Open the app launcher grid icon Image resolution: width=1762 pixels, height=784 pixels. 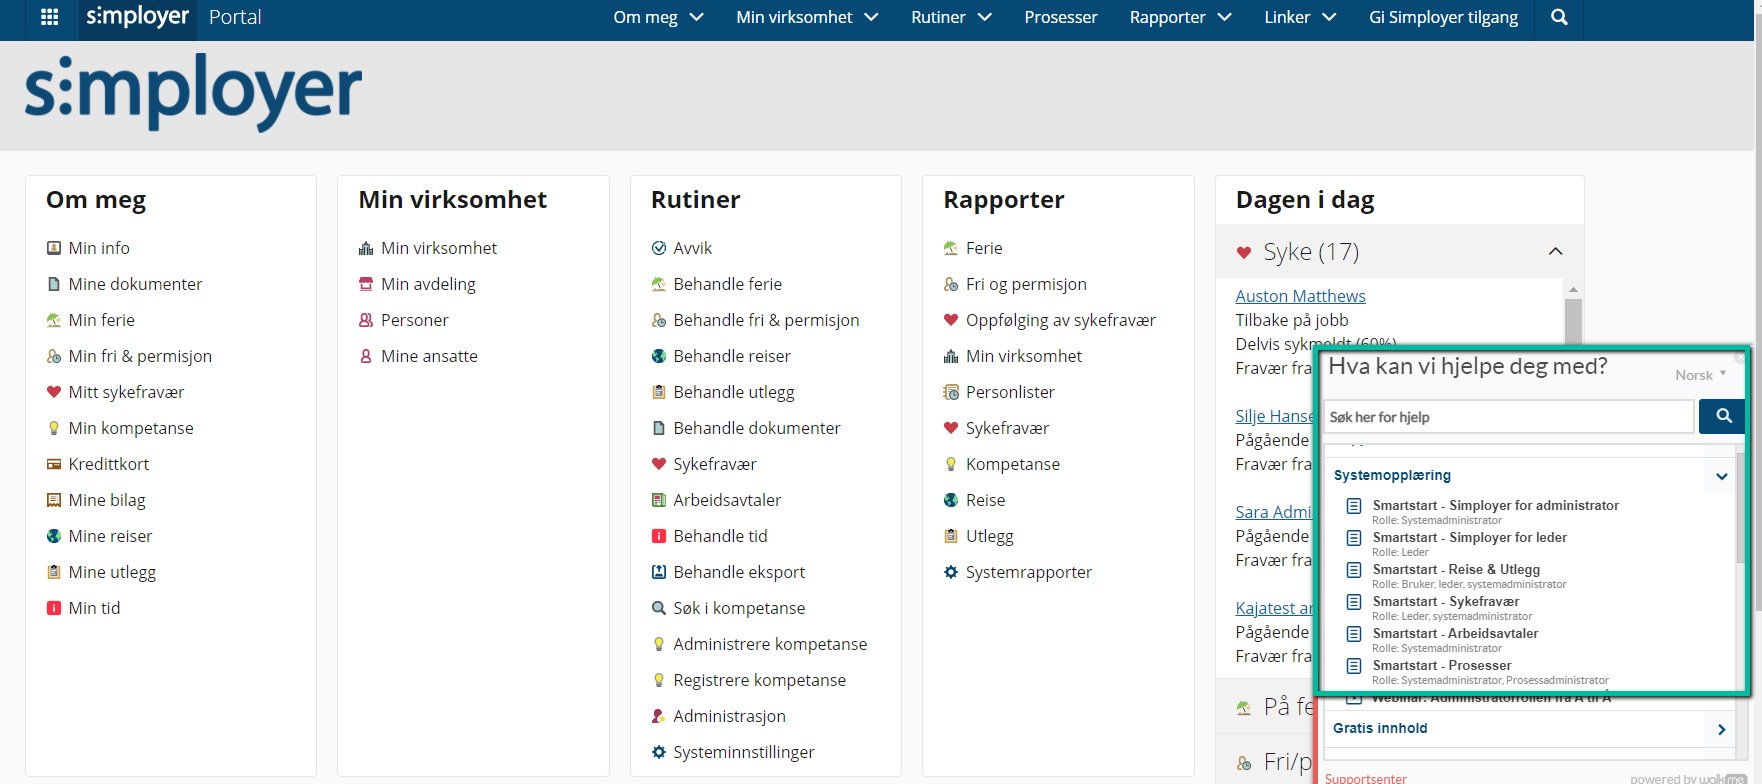pos(49,17)
